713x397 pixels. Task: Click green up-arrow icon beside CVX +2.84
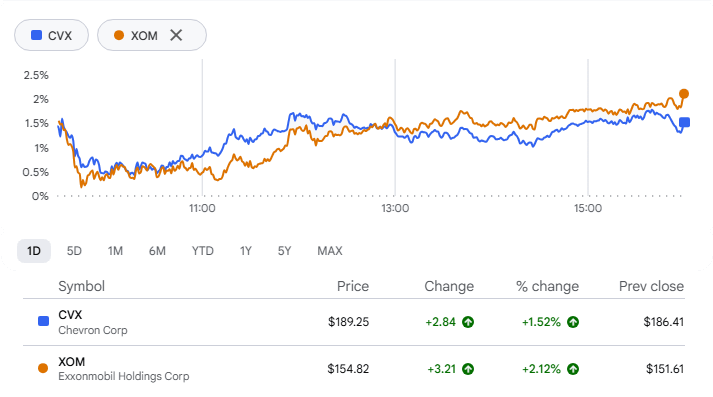[x=468, y=322]
